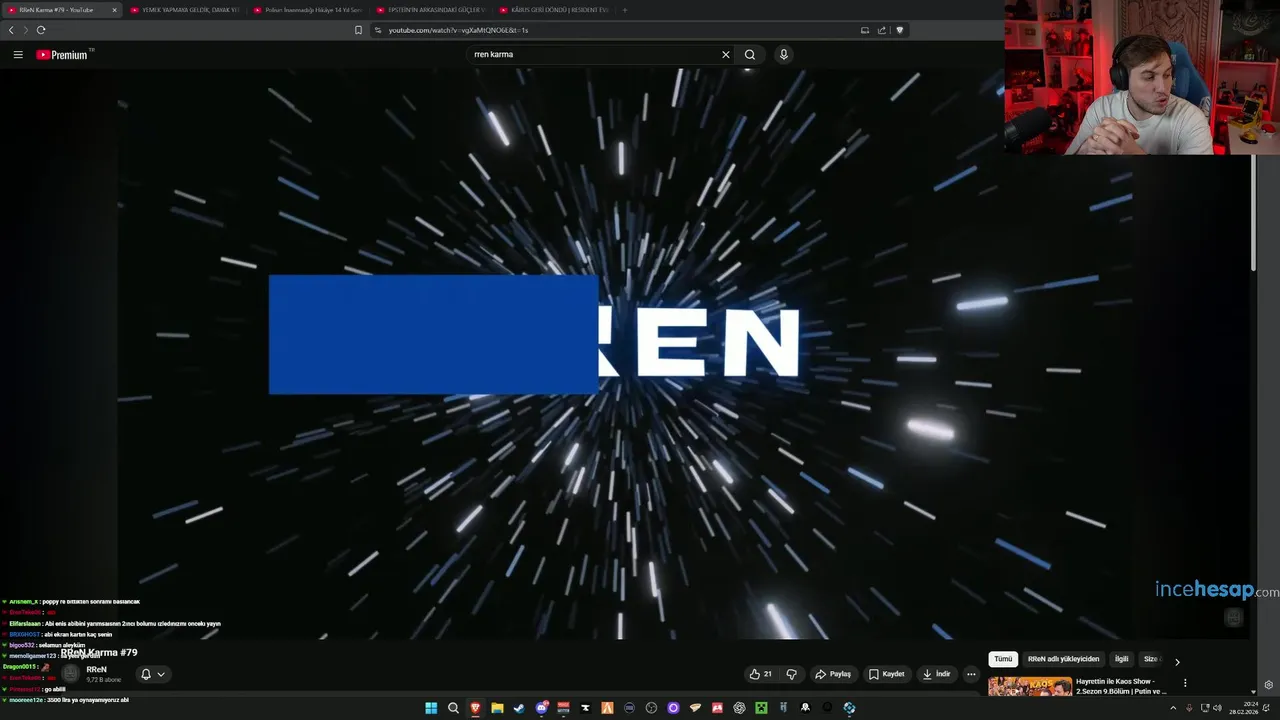
Task: Select the 'RReN adlı yükleyiciden' chip
Action: [x=1063, y=659]
